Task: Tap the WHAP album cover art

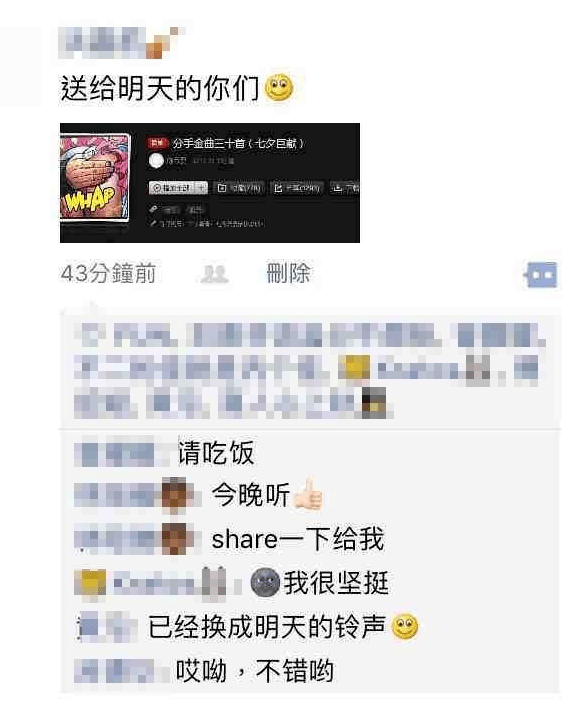Action: (95, 177)
